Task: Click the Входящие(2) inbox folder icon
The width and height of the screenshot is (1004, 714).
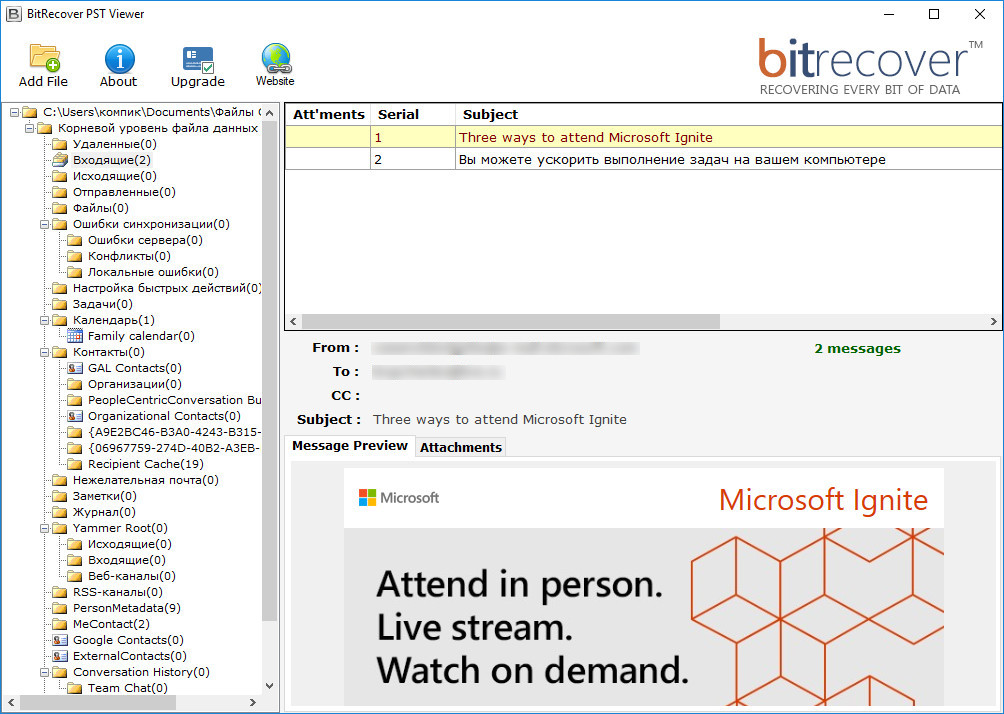Action: (60, 159)
